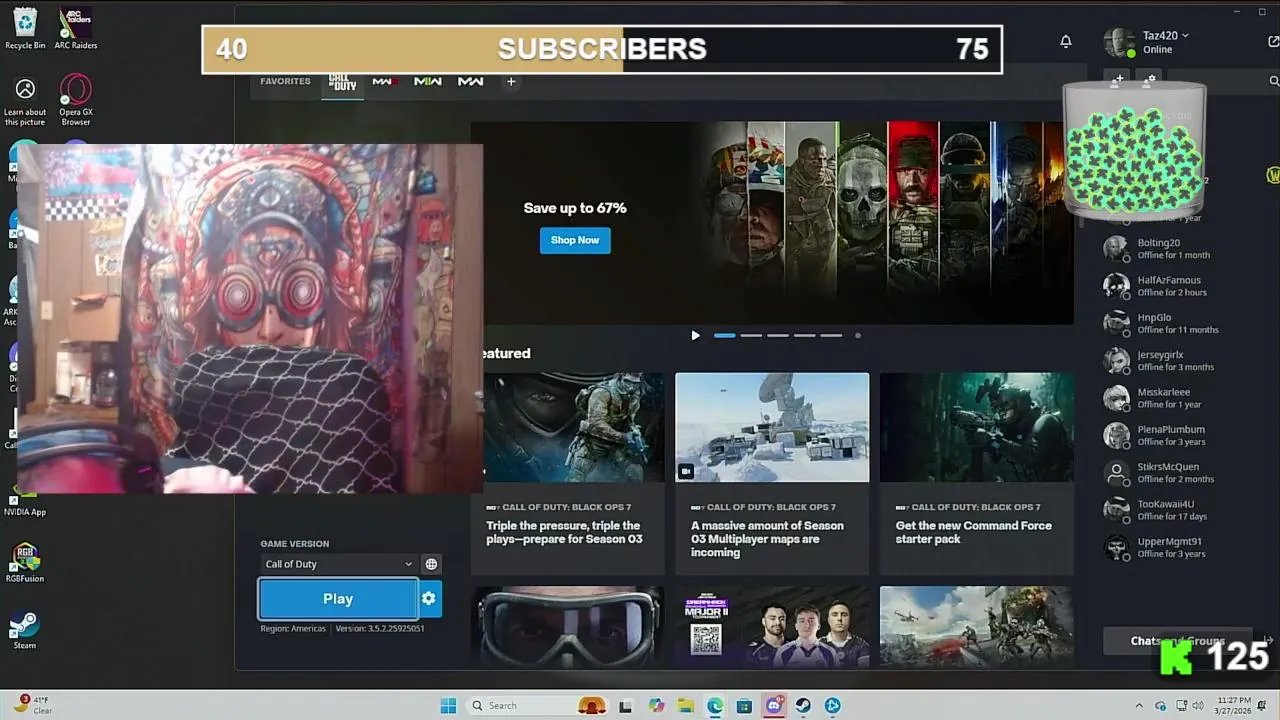This screenshot has width=1280, height=720.
Task: Open the battlefield artwork card
Action: (977, 626)
